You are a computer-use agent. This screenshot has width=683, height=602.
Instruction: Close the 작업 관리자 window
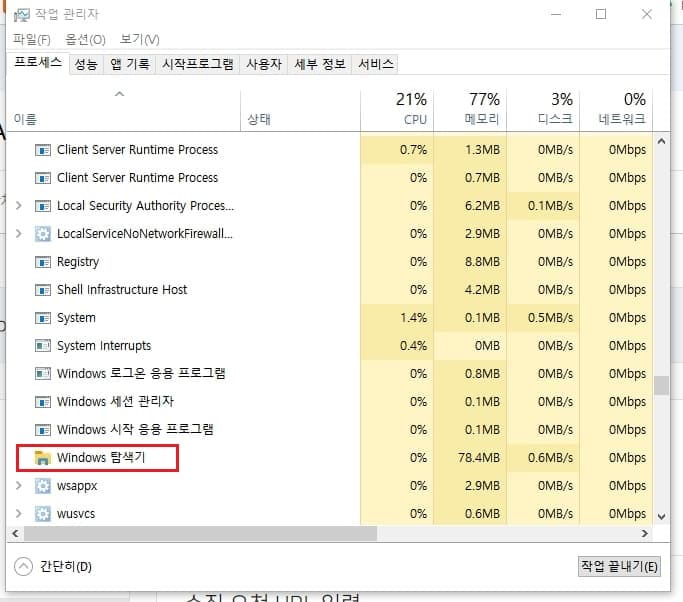pos(647,14)
